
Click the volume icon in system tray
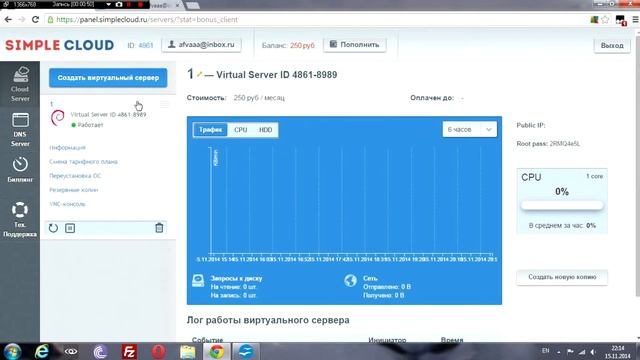coord(593,351)
